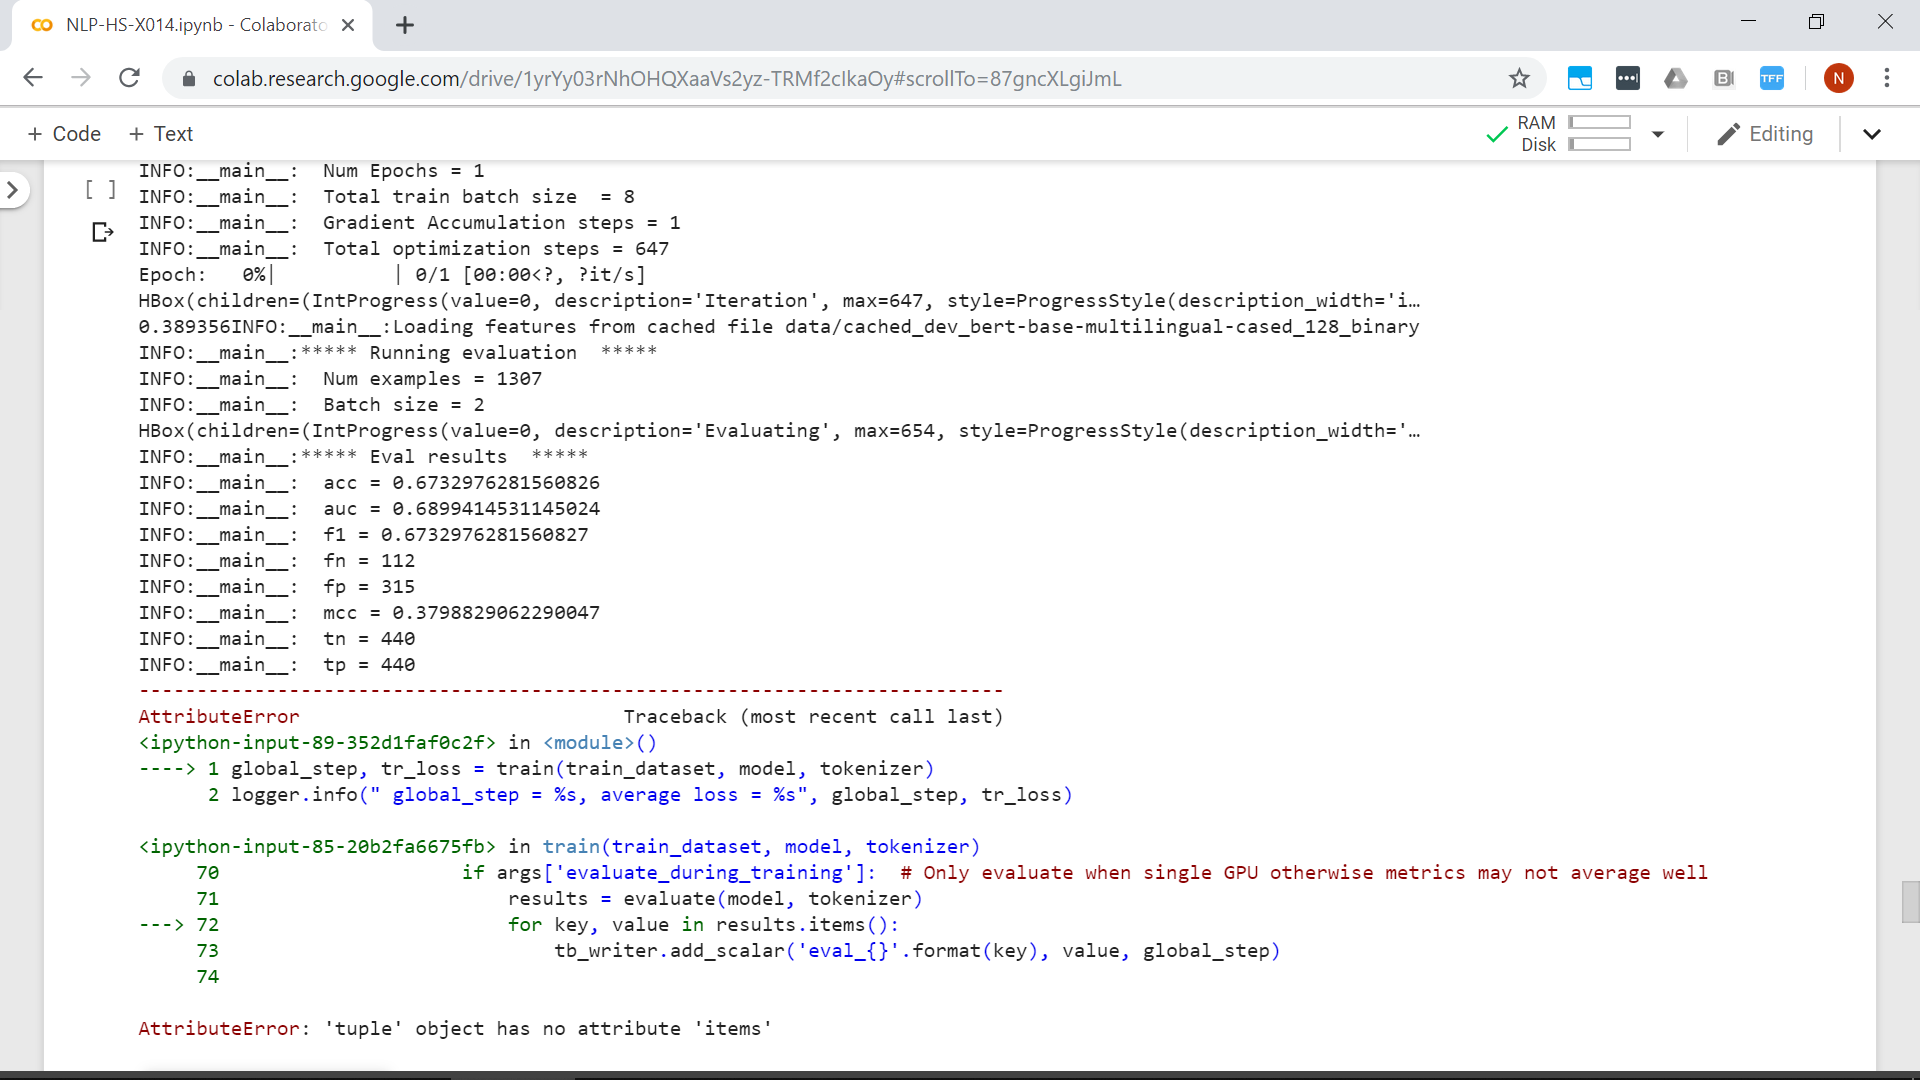Open the Bitmoji extension icon
Image resolution: width=1920 pixels, height=1080 pixels.
[1725, 79]
